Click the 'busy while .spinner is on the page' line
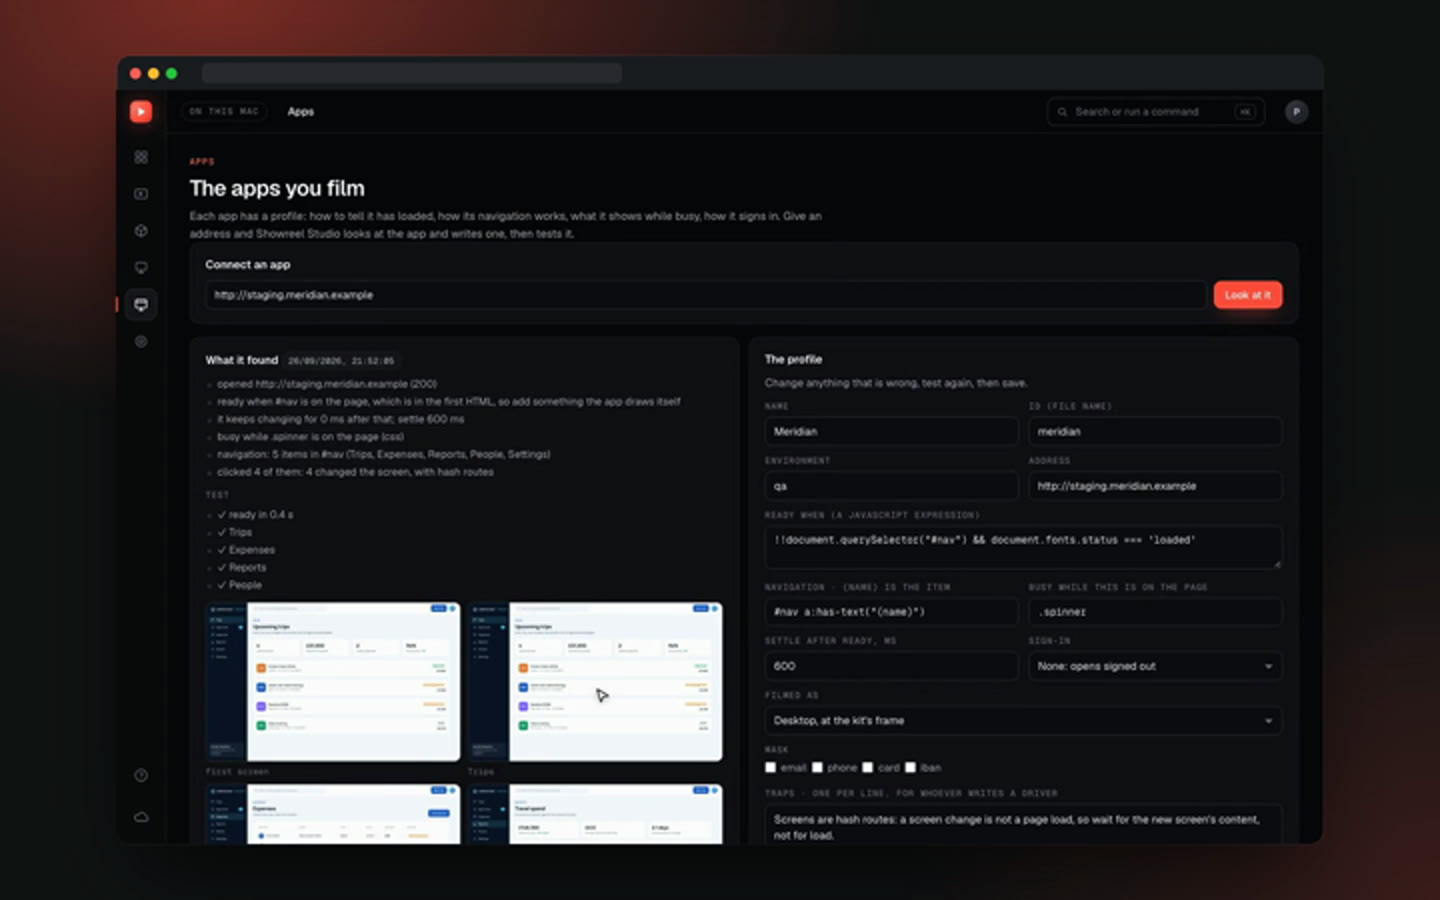 pyautogui.click(x=310, y=437)
